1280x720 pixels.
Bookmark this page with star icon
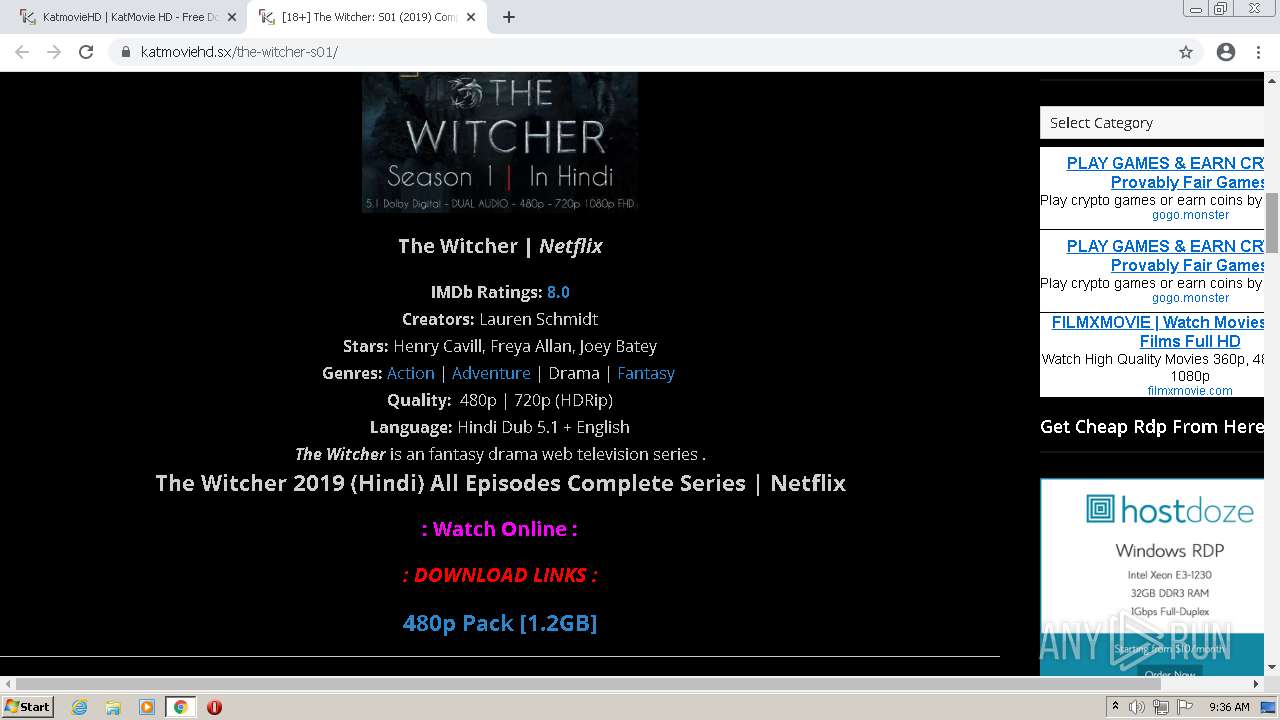point(1186,52)
